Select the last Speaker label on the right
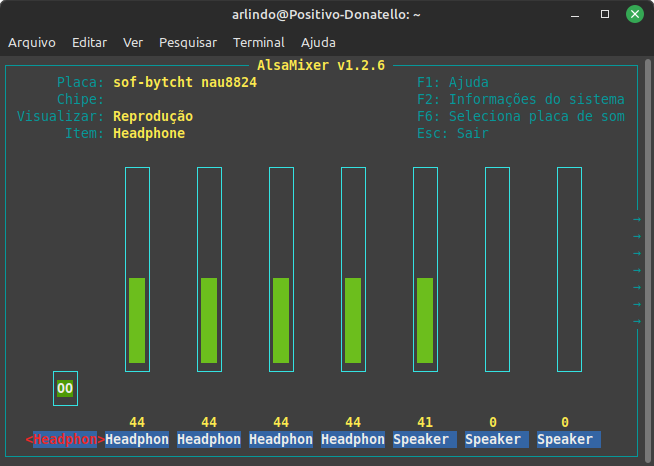This screenshot has height=466, width=654. point(569,439)
